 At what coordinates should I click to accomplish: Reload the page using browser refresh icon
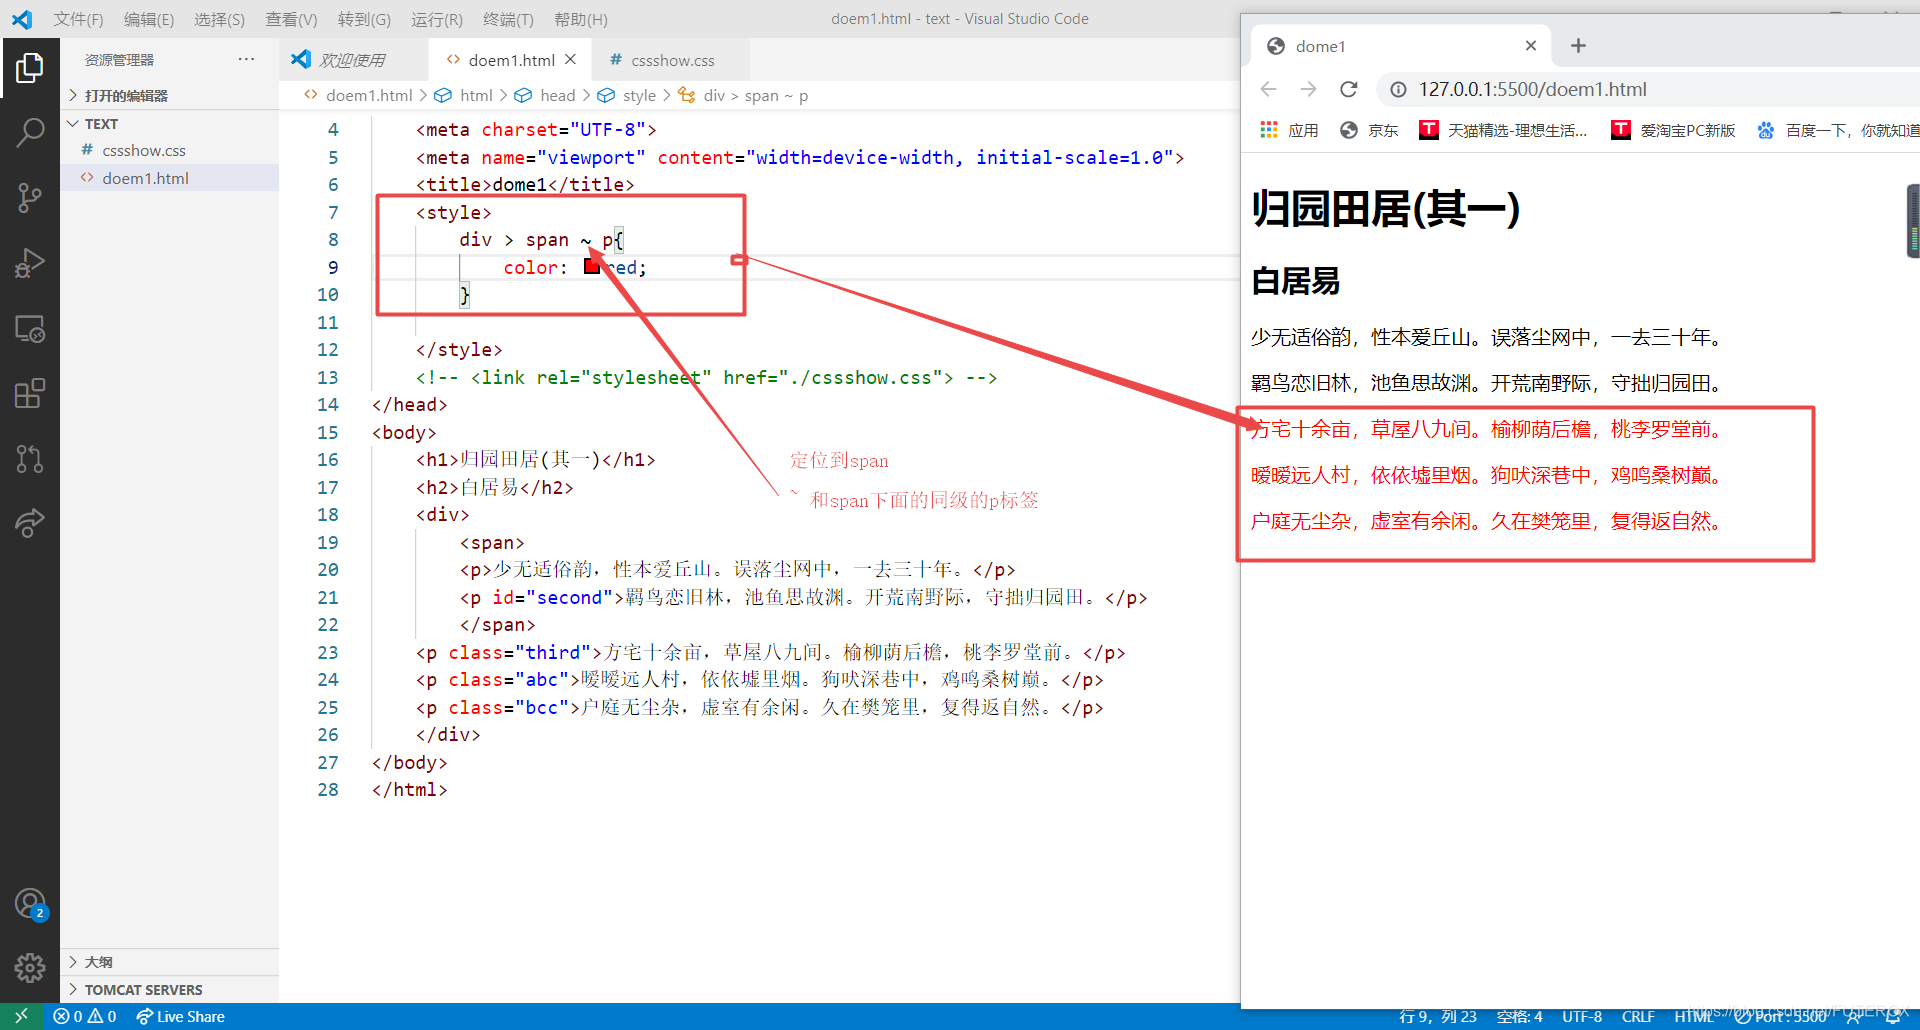pos(1348,89)
